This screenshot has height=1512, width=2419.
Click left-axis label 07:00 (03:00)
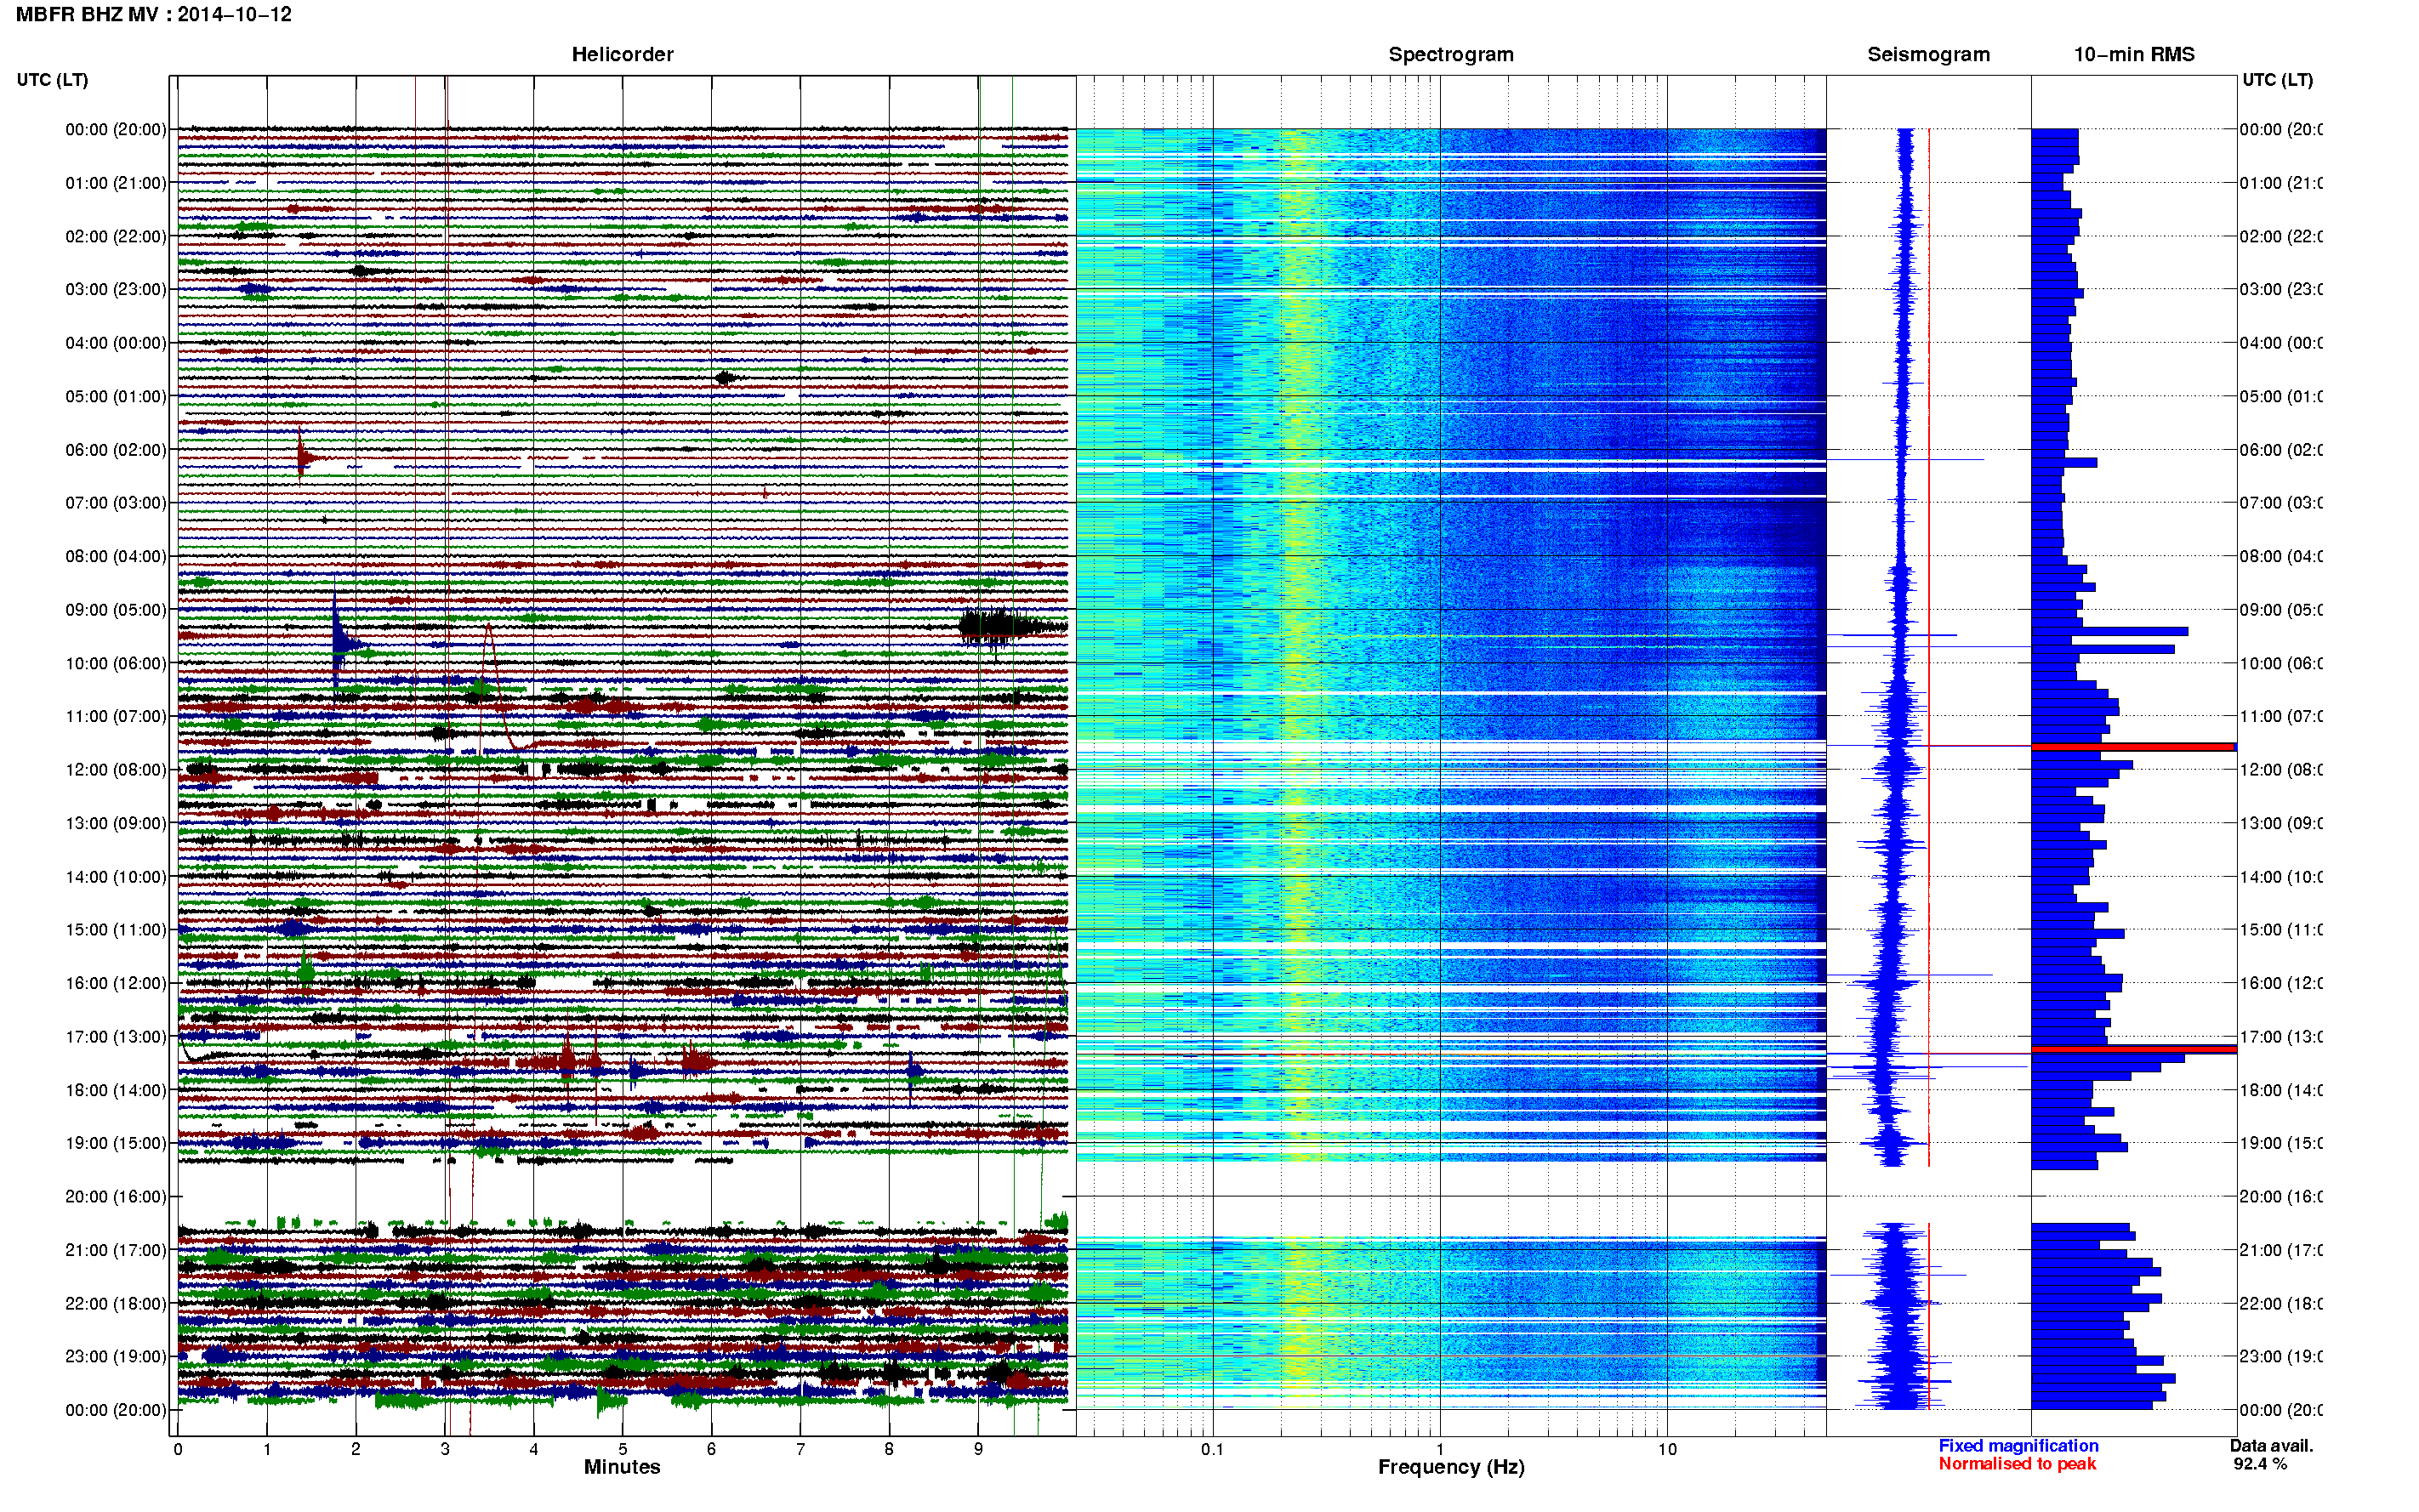point(116,502)
